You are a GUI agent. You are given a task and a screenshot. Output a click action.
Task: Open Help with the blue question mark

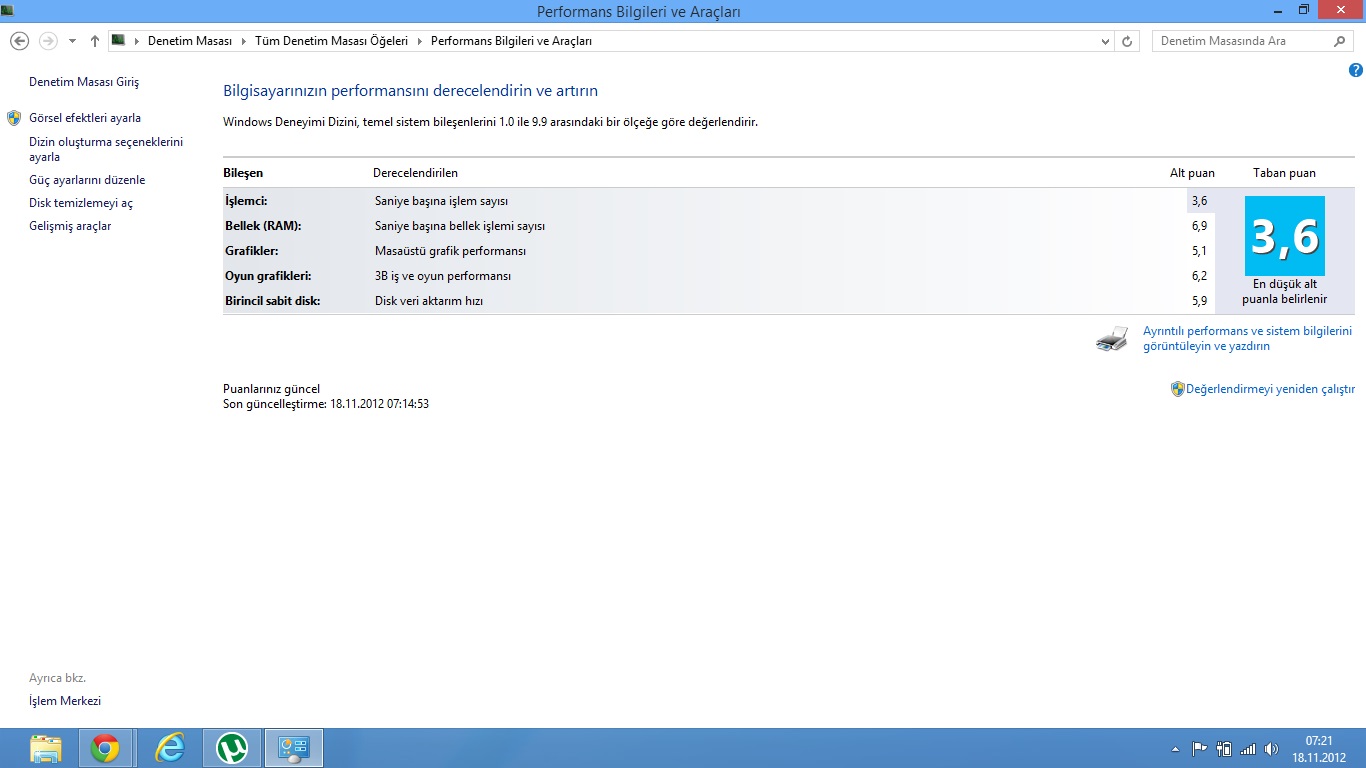click(x=1356, y=70)
